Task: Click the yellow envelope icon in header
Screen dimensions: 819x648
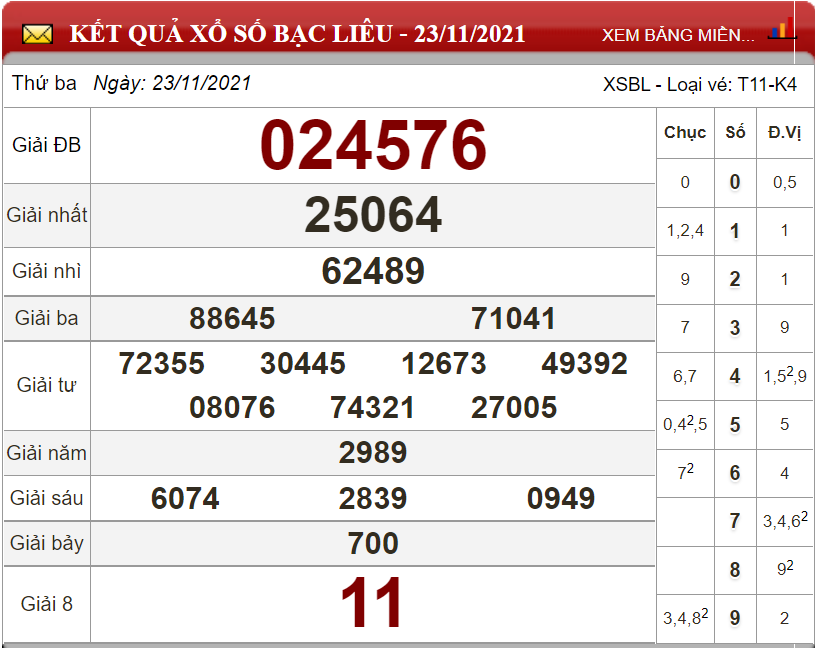Action: tap(37, 35)
